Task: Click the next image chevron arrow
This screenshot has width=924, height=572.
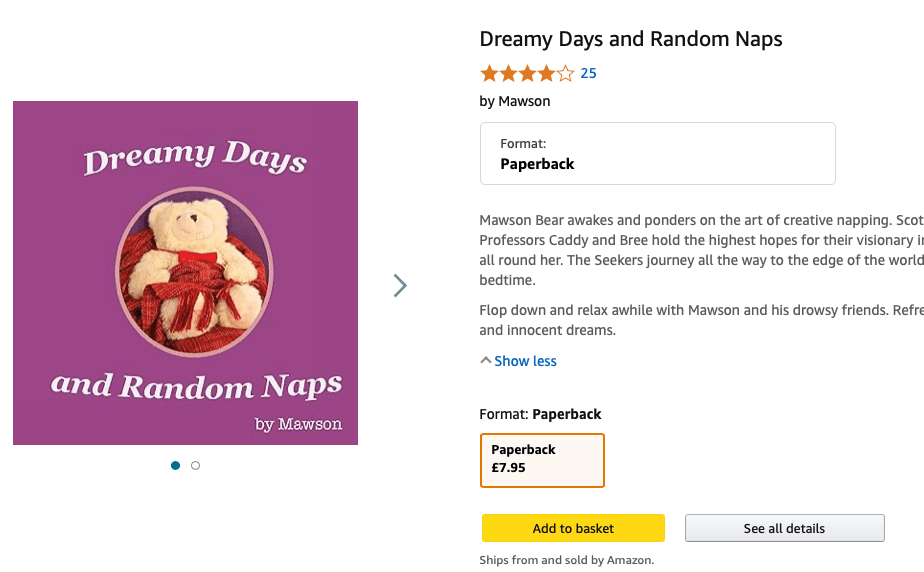Action: pyautogui.click(x=400, y=286)
